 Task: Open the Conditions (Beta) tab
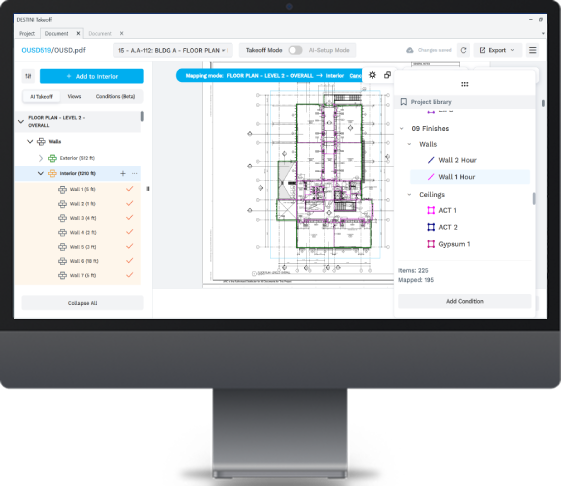click(115, 97)
